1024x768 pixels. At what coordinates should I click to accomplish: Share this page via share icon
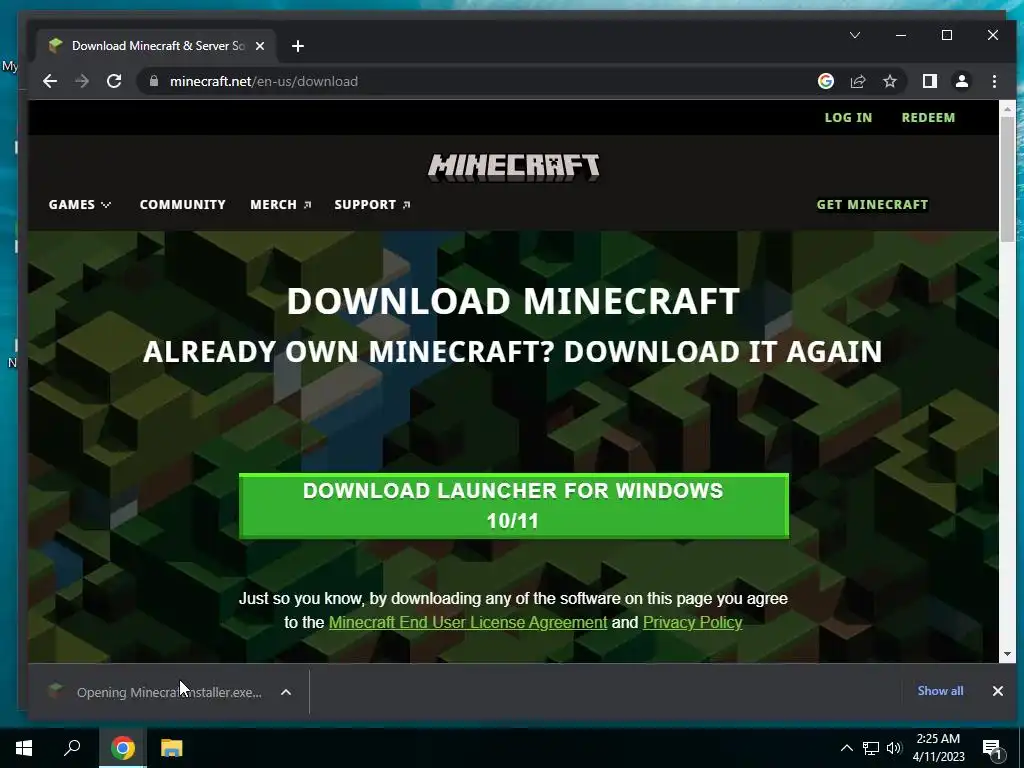coord(857,81)
